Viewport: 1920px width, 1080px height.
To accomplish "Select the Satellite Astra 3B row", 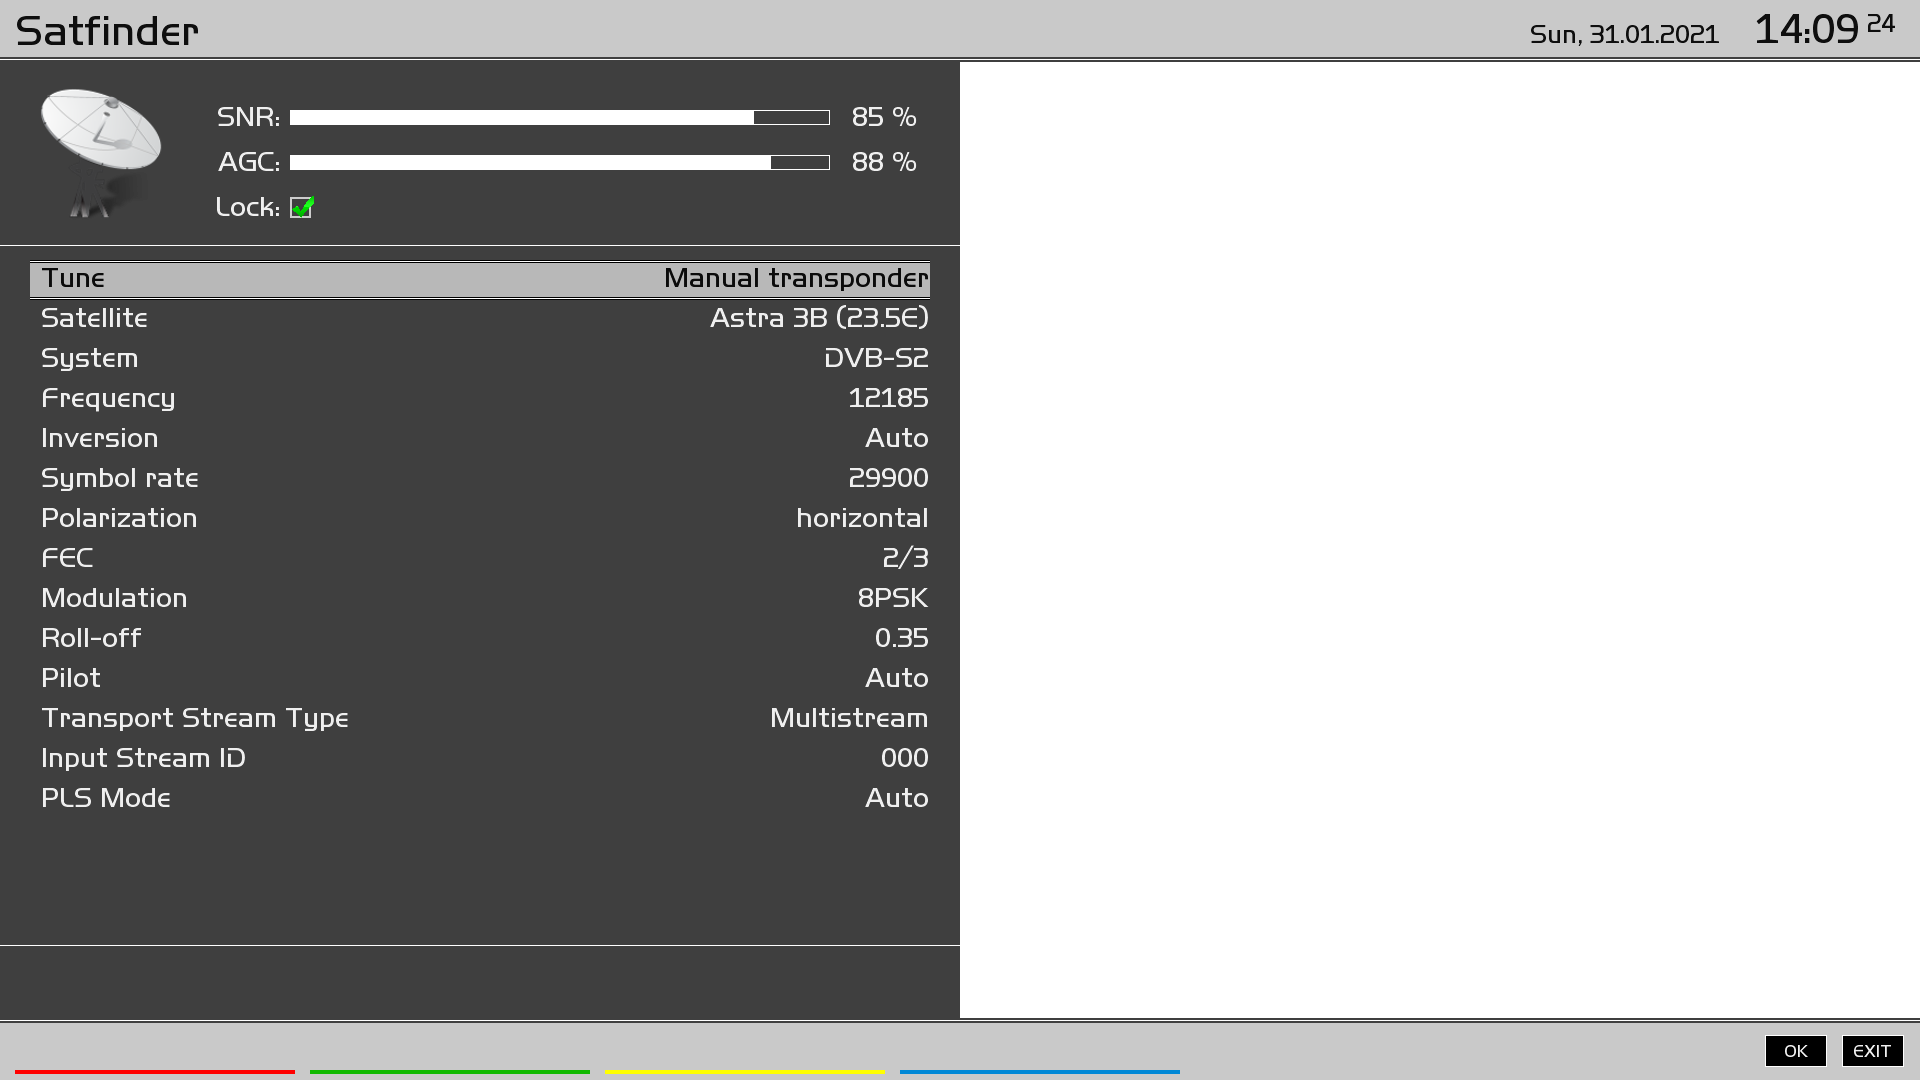I will tap(480, 318).
